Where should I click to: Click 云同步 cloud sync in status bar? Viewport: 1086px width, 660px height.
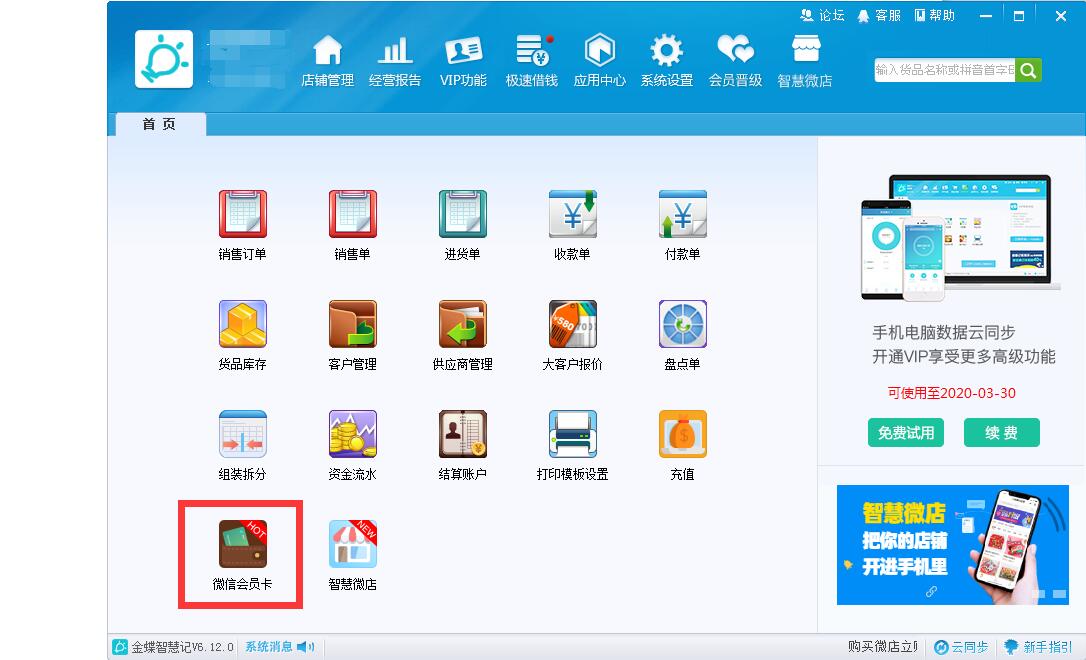tap(961, 647)
